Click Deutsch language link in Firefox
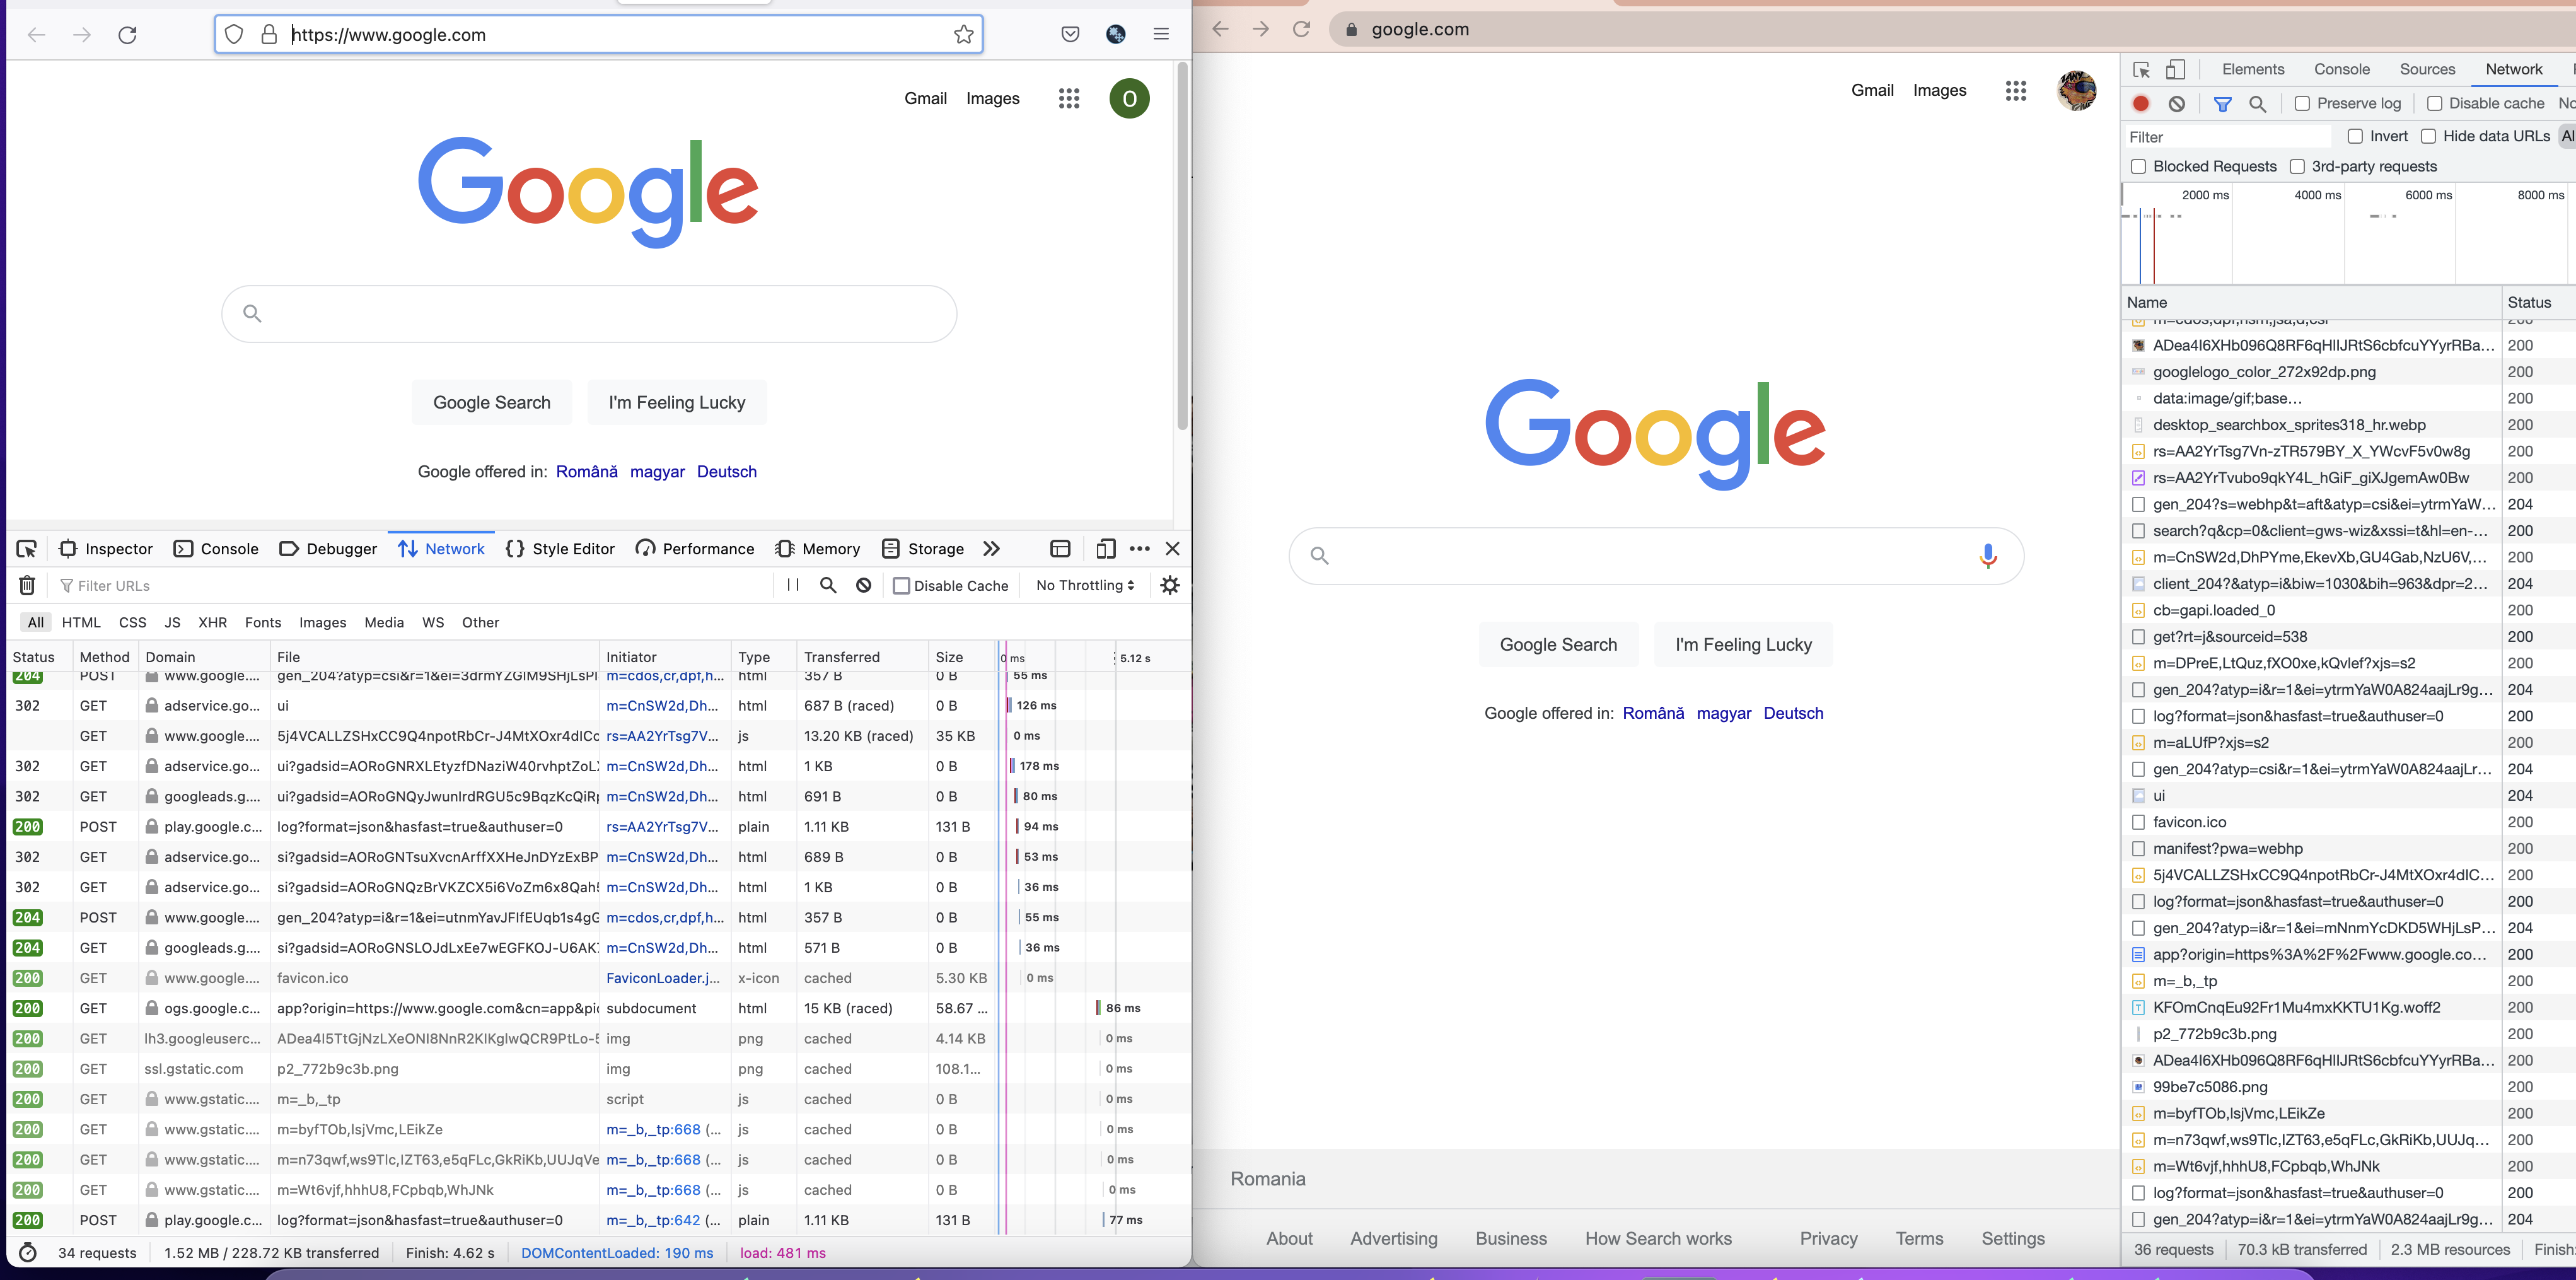Screen dimensions: 2576x1280 pyautogui.click(x=726, y=472)
